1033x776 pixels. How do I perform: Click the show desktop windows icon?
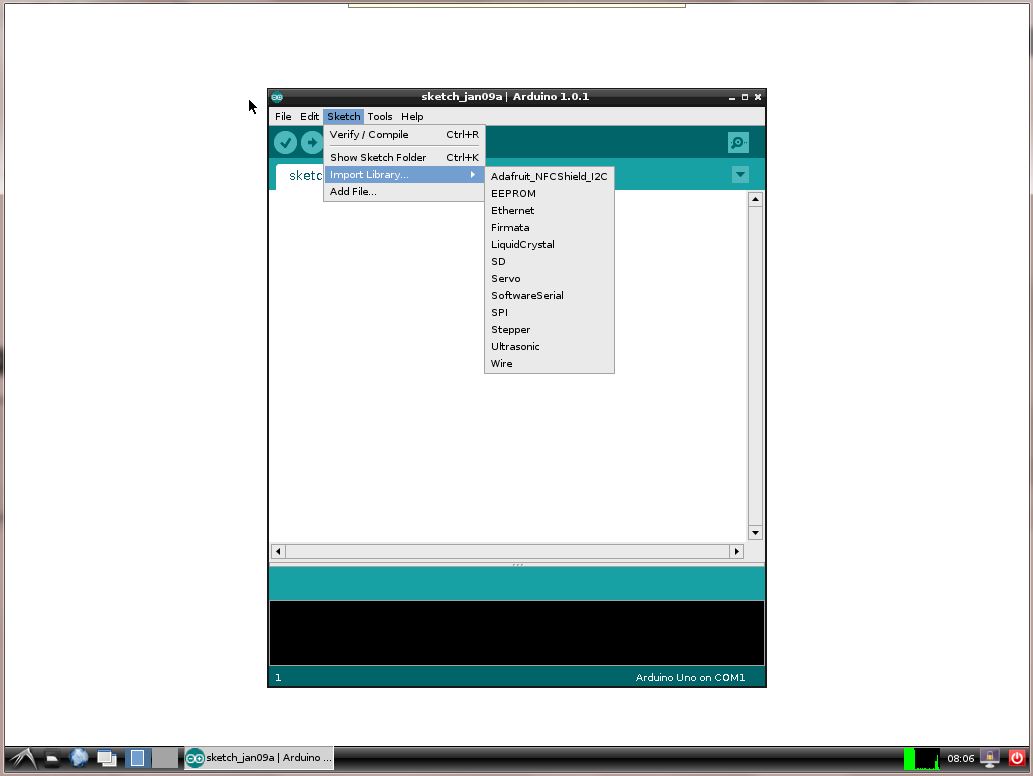pyautogui.click(x=107, y=759)
